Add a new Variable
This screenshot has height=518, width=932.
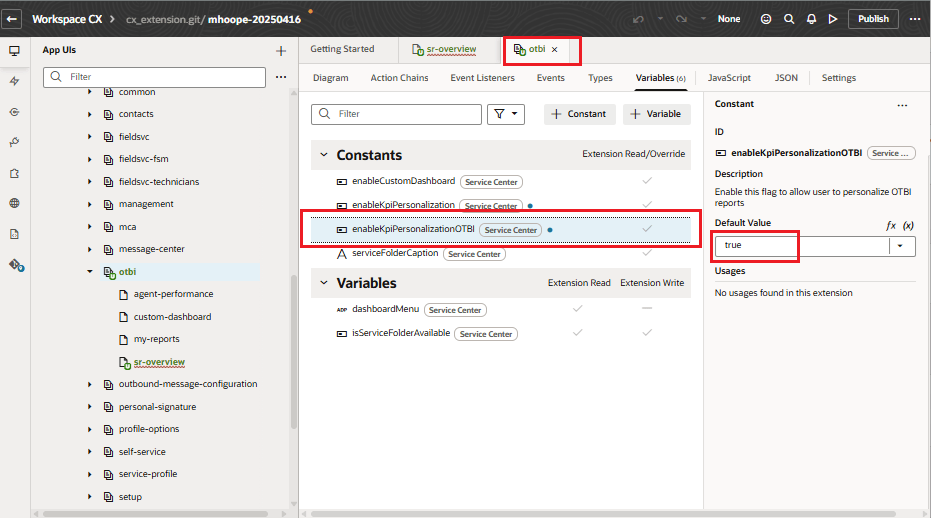tap(656, 114)
